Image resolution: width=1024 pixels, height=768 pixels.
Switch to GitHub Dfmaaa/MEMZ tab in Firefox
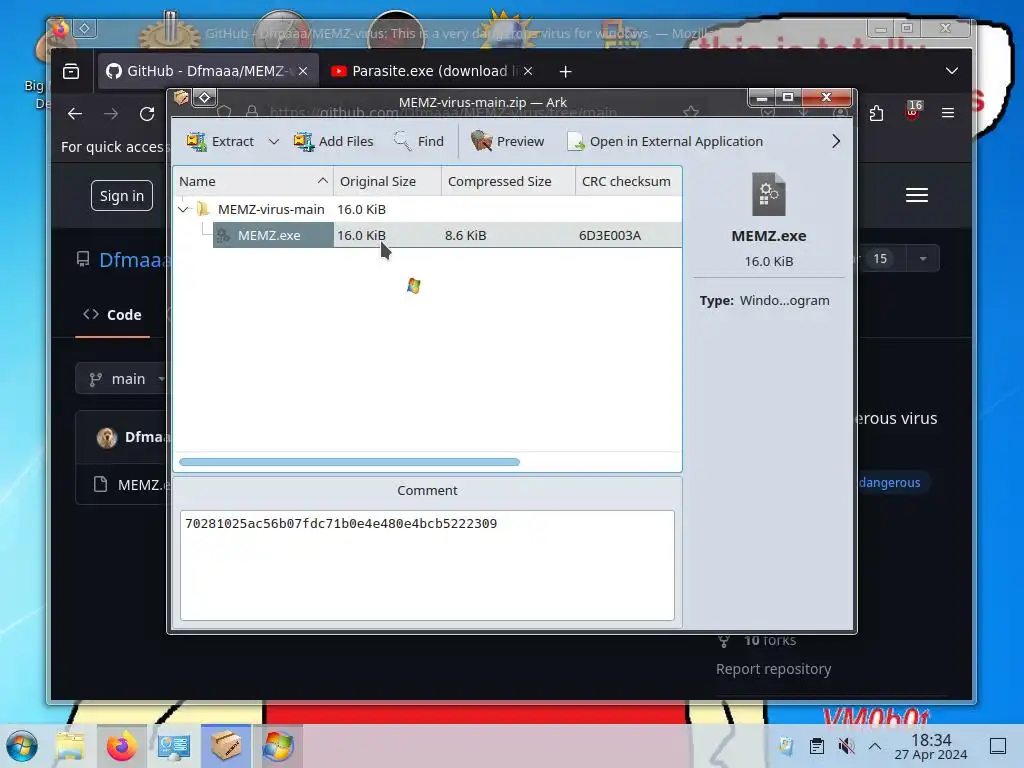pyautogui.click(x=208, y=71)
